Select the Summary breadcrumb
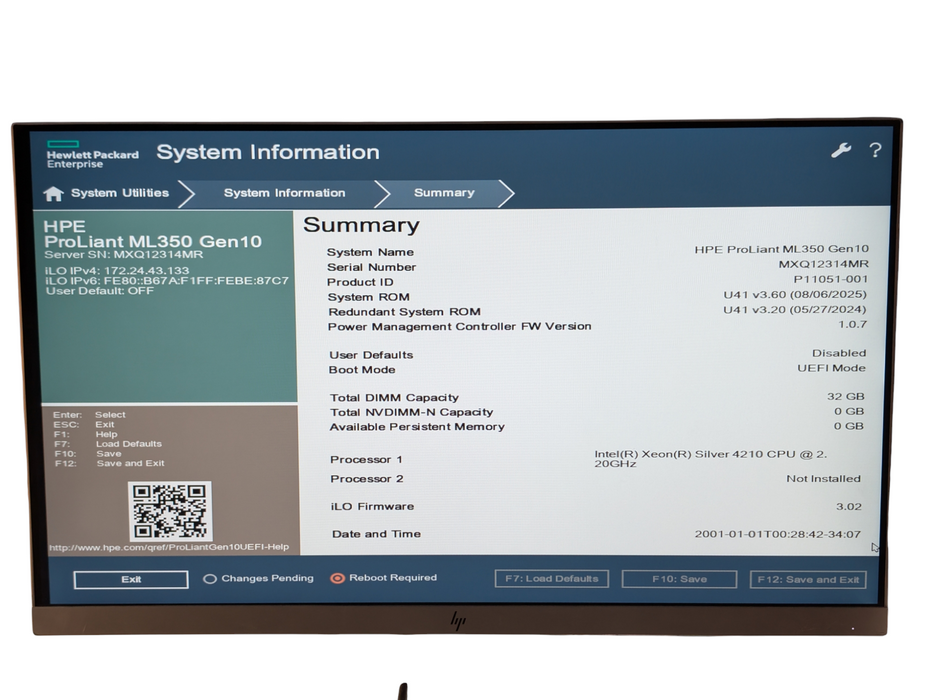Image resolution: width=930 pixels, height=700 pixels. pos(444,193)
